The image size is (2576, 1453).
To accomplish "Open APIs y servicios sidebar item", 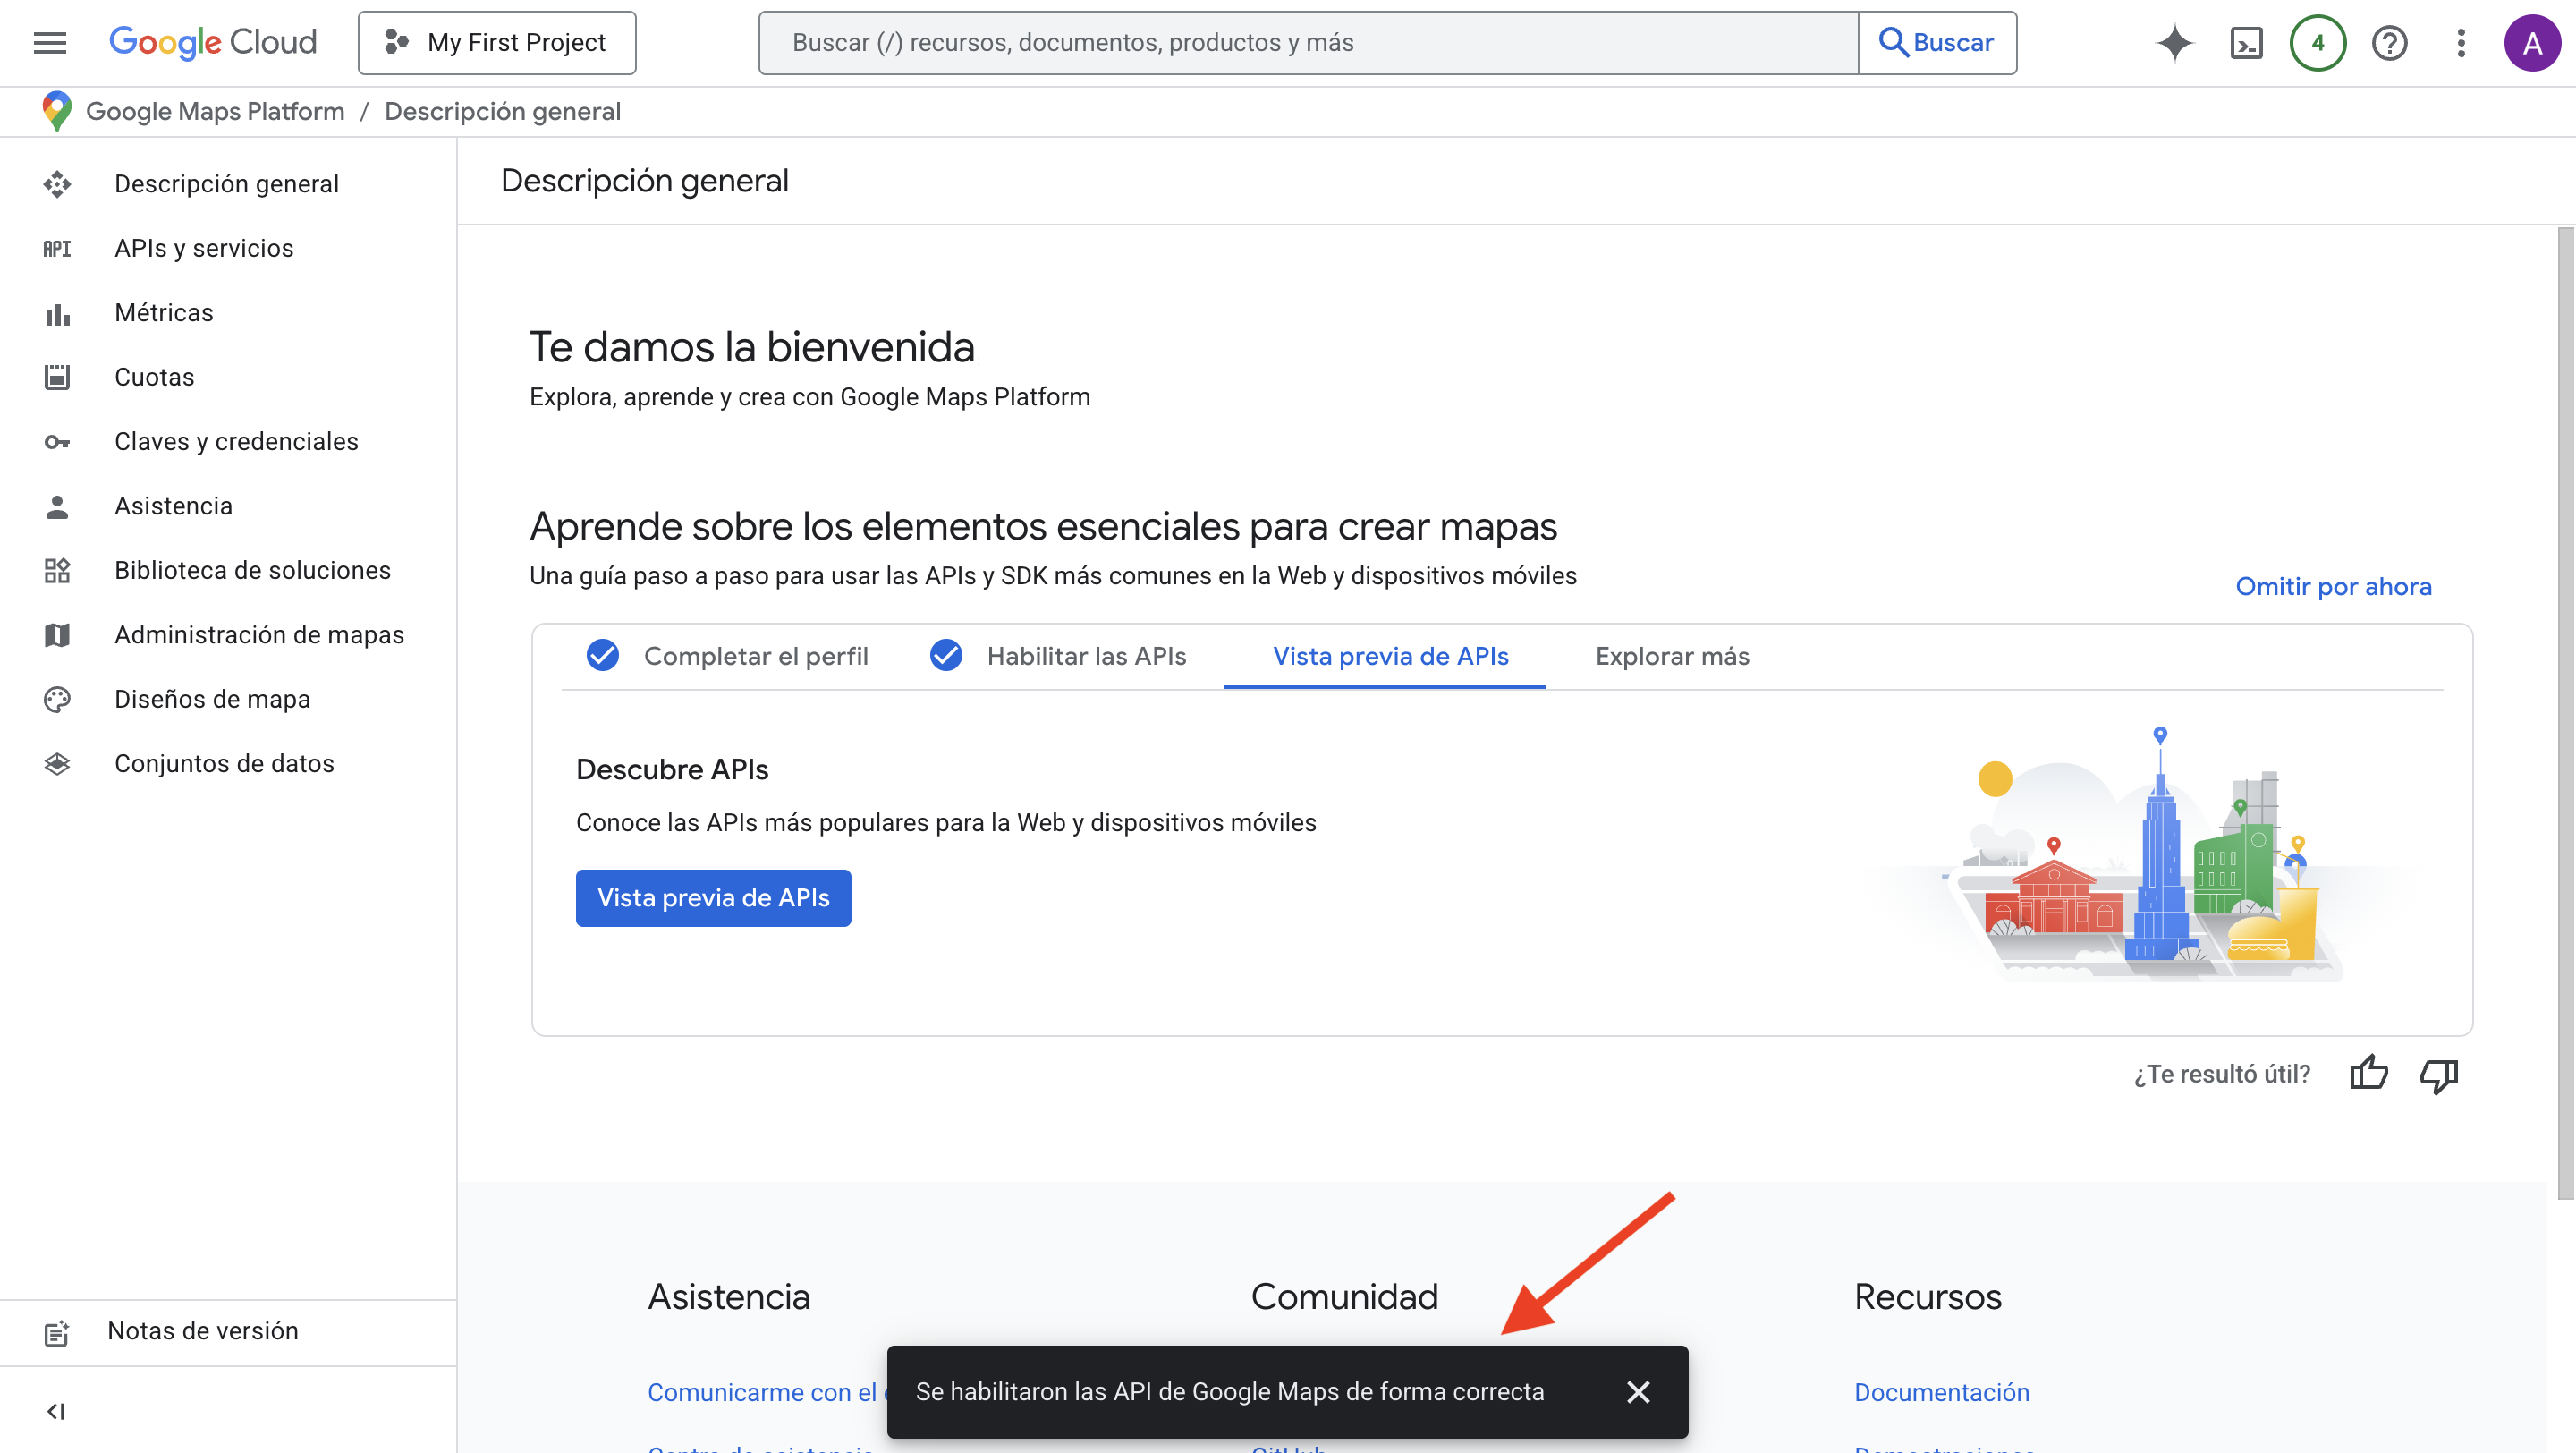I will point(204,248).
